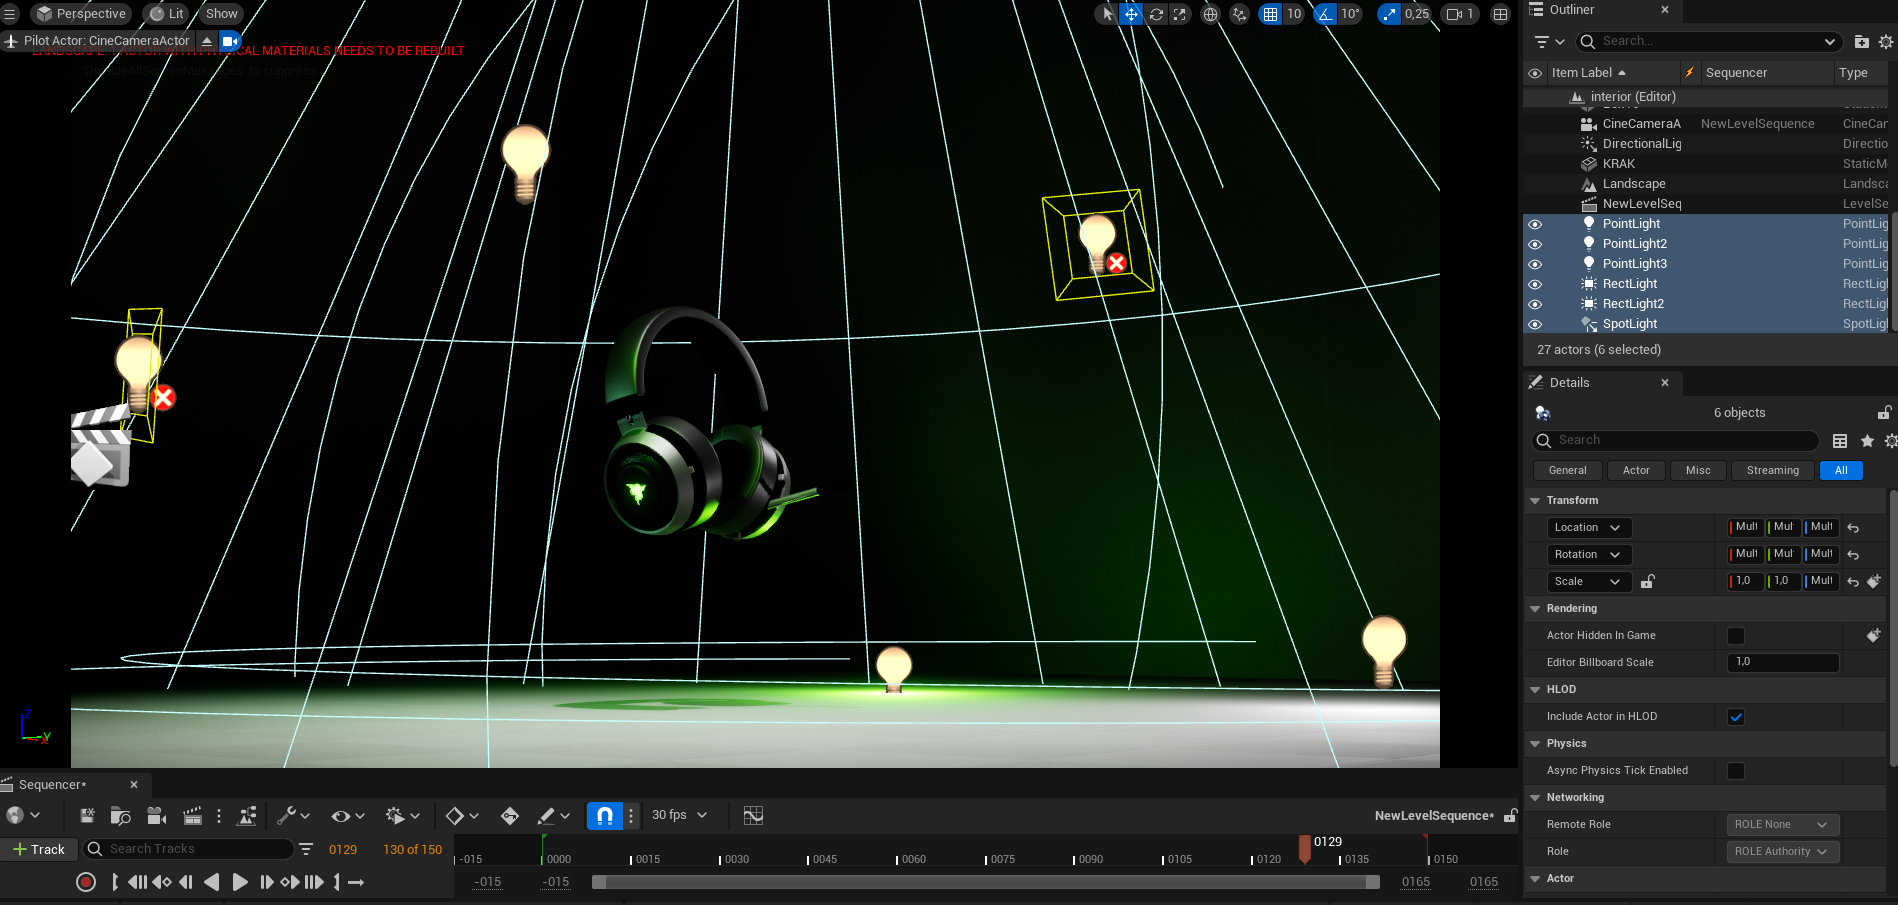Play the sequence forward
The image size is (1898, 905).
pyautogui.click(x=240, y=882)
